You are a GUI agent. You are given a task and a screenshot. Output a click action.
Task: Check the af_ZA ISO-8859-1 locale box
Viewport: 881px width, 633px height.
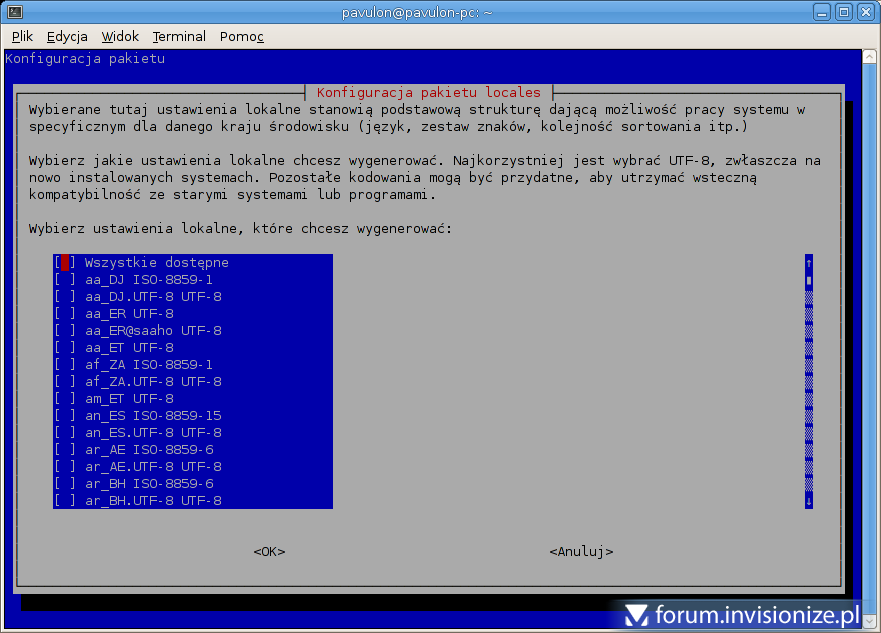coord(65,365)
